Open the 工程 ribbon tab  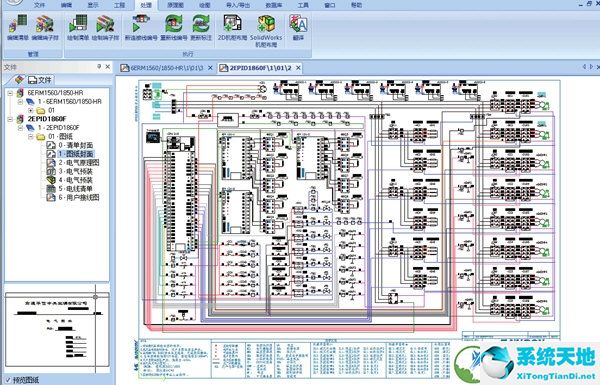(120, 5)
